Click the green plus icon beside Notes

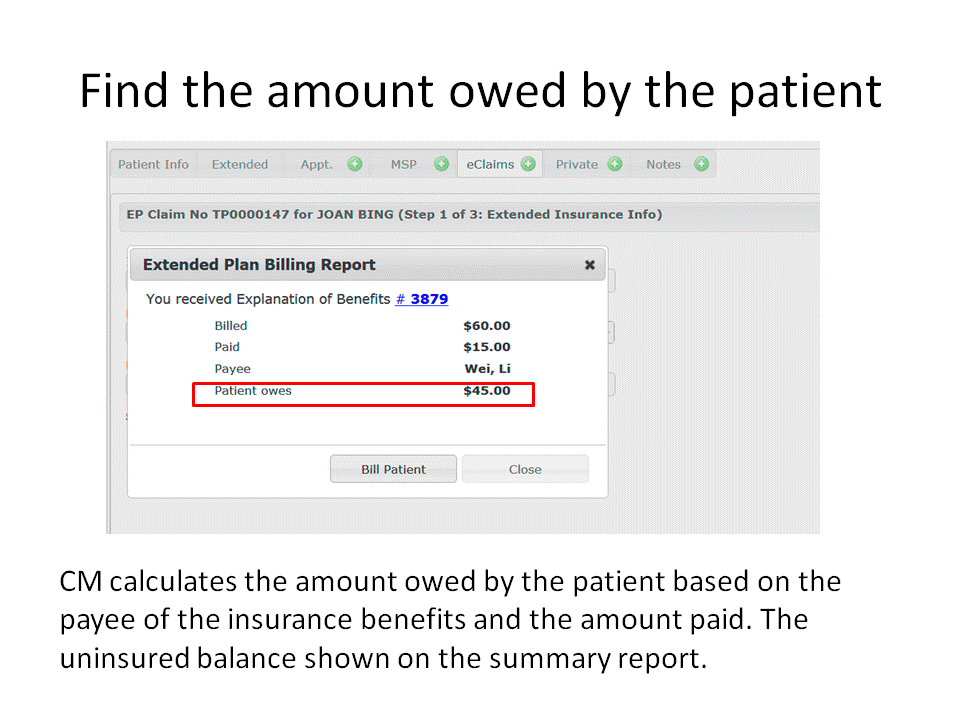point(701,164)
